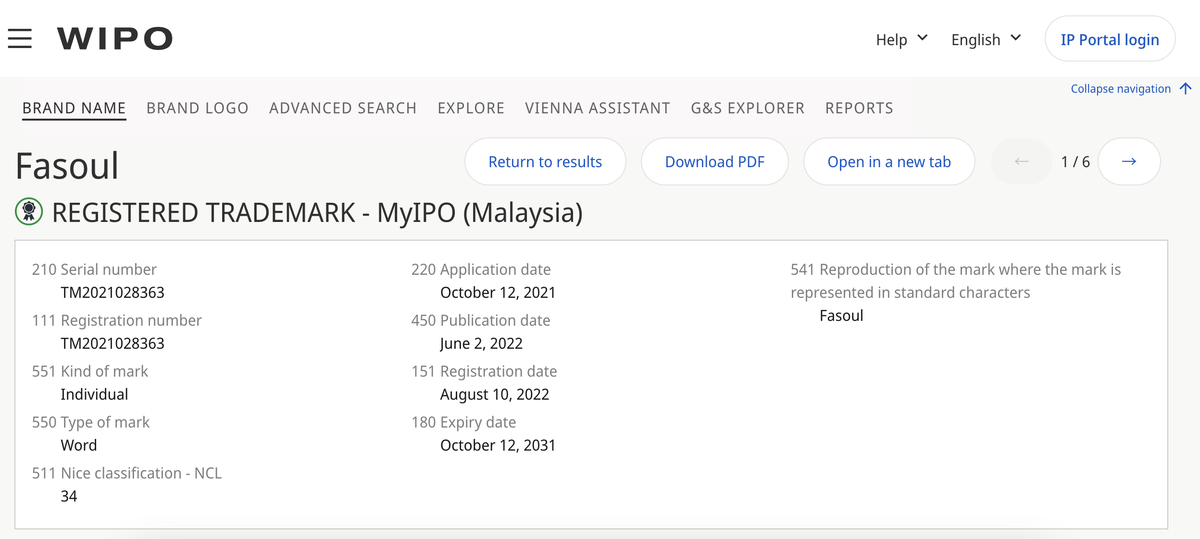This screenshot has height=539, width=1200.
Task: Click Nice classification value 34
Action: 69,496
